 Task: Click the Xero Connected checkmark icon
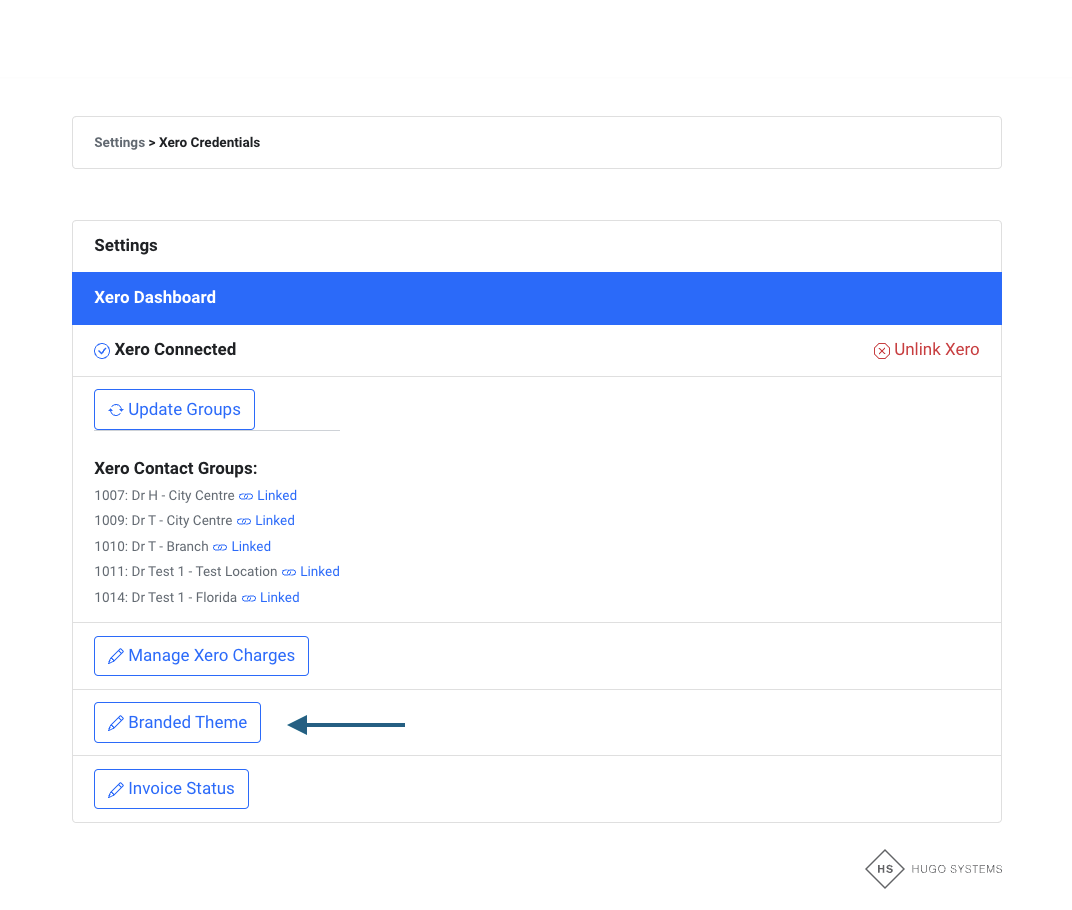pos(102,351)
